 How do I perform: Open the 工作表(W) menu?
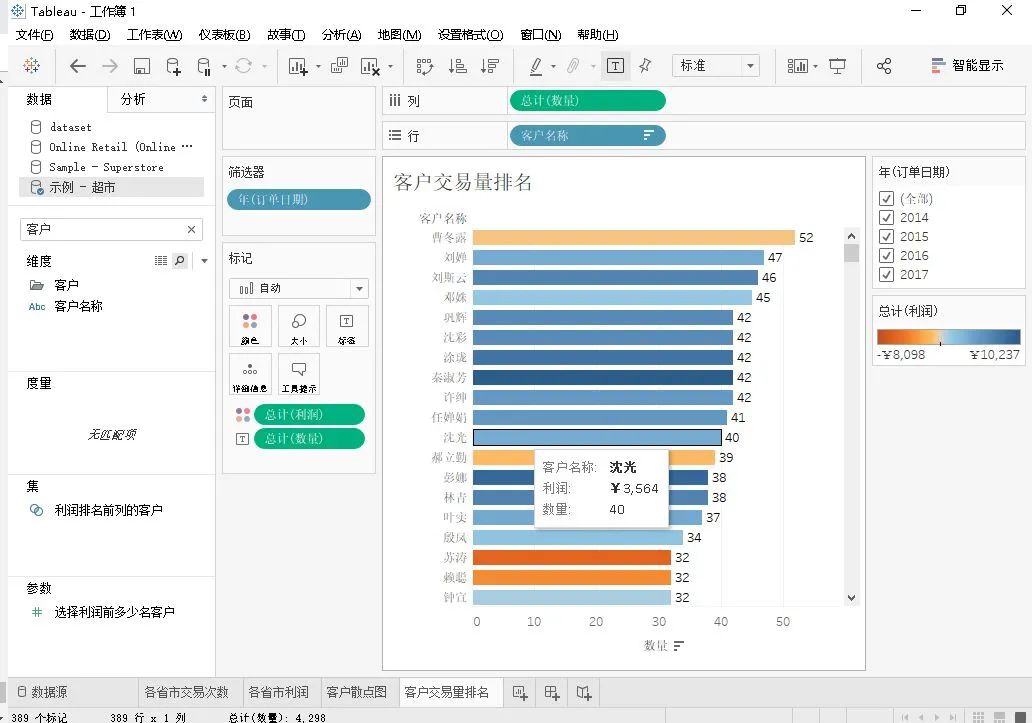154,34
